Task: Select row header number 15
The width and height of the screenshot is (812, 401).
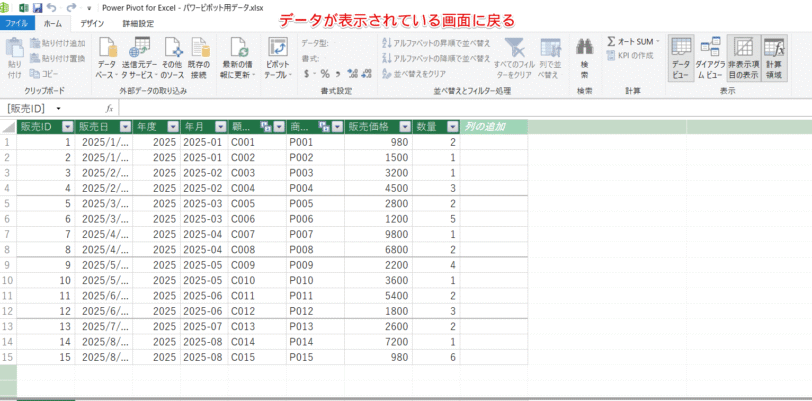Action: point(8,357)
